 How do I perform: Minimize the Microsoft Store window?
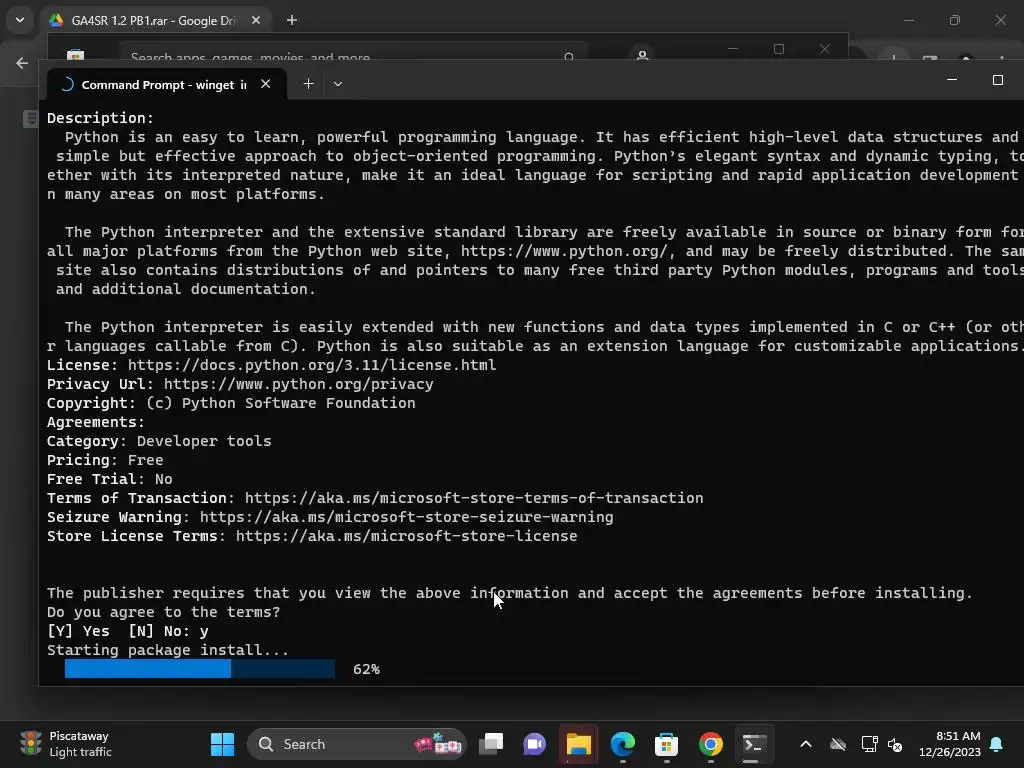click(733, 49)
